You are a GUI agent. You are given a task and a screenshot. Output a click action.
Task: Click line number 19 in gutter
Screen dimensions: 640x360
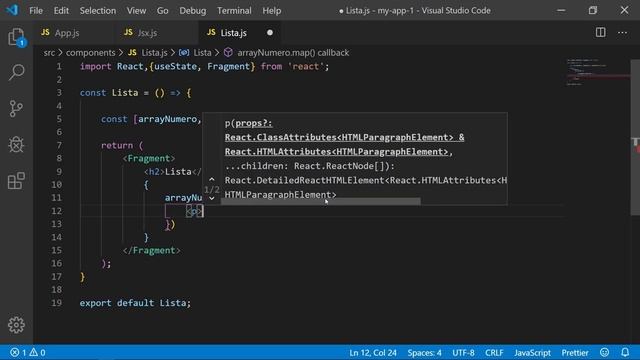(x=57, y=303)
